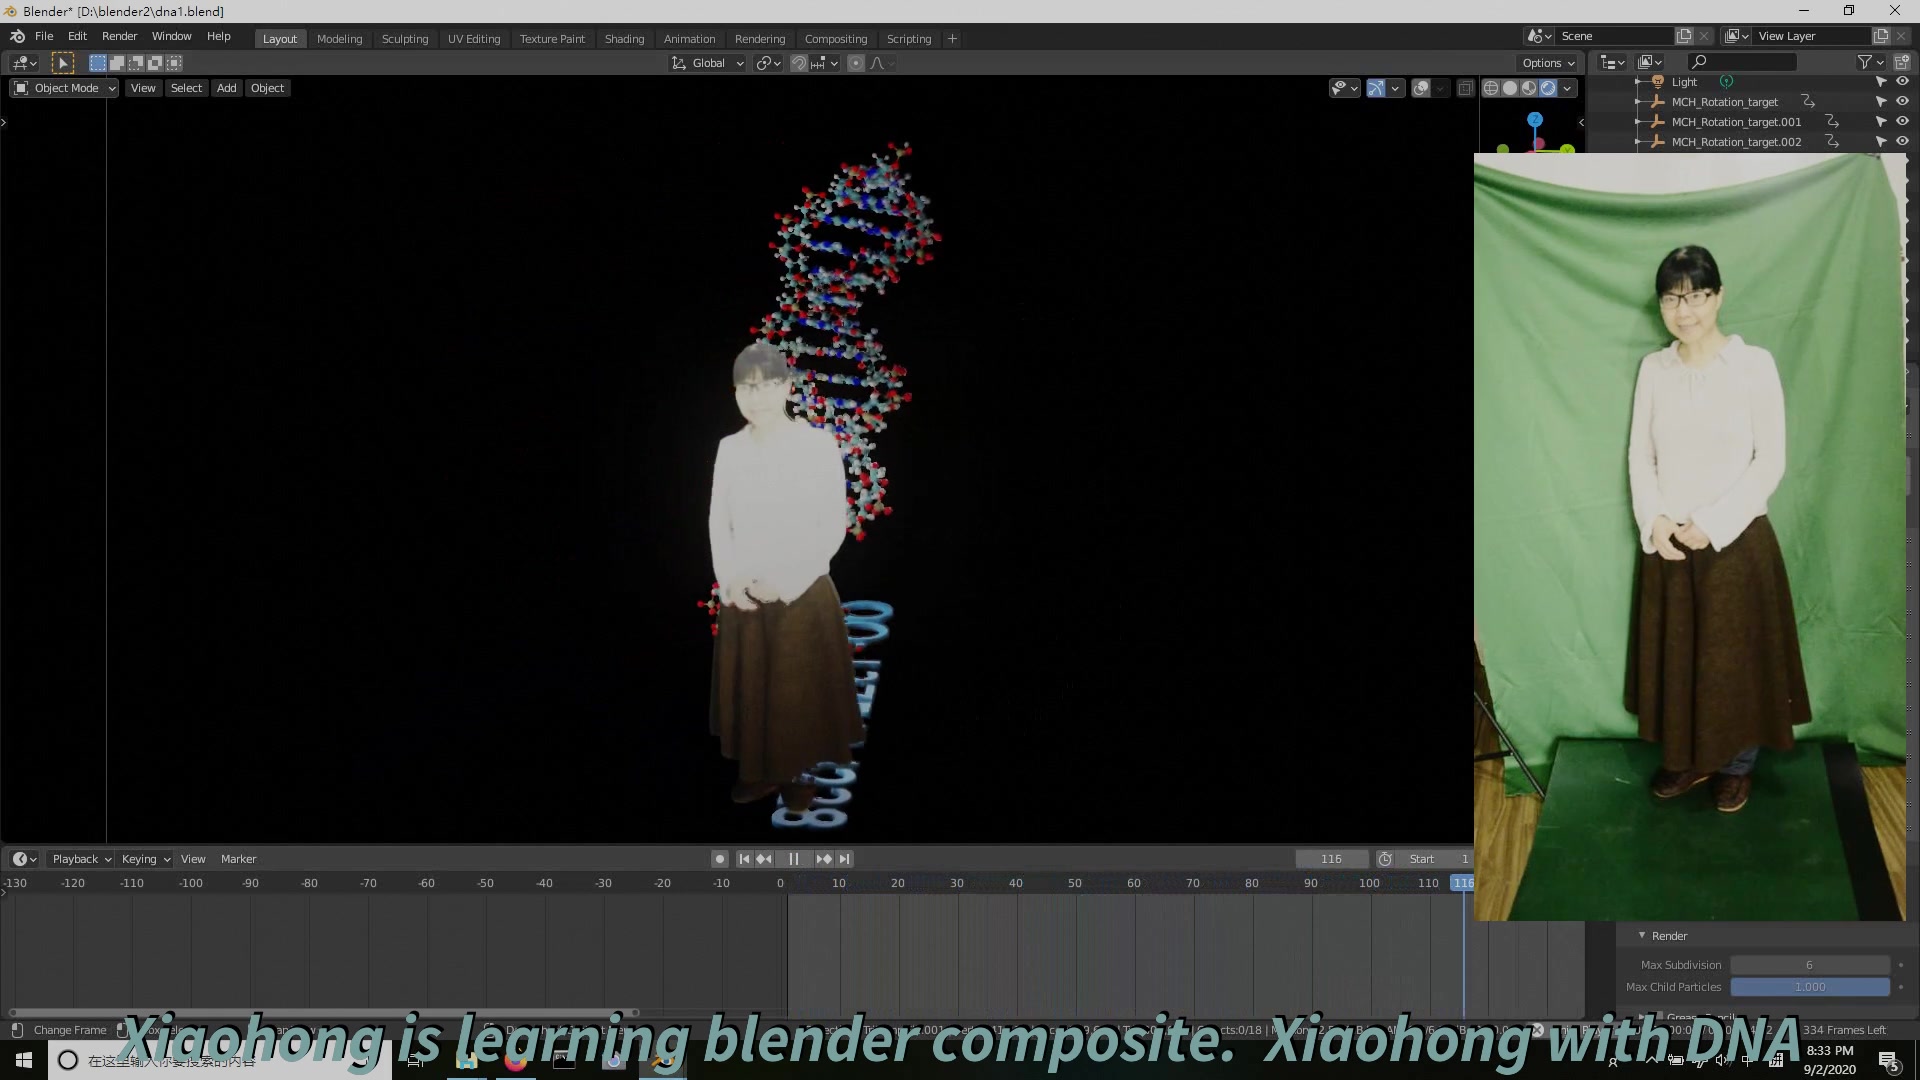Screen dimensions: 1920x1080
Task: Choose the intersect selection mode icon
Action: click(x=174, y=63)
